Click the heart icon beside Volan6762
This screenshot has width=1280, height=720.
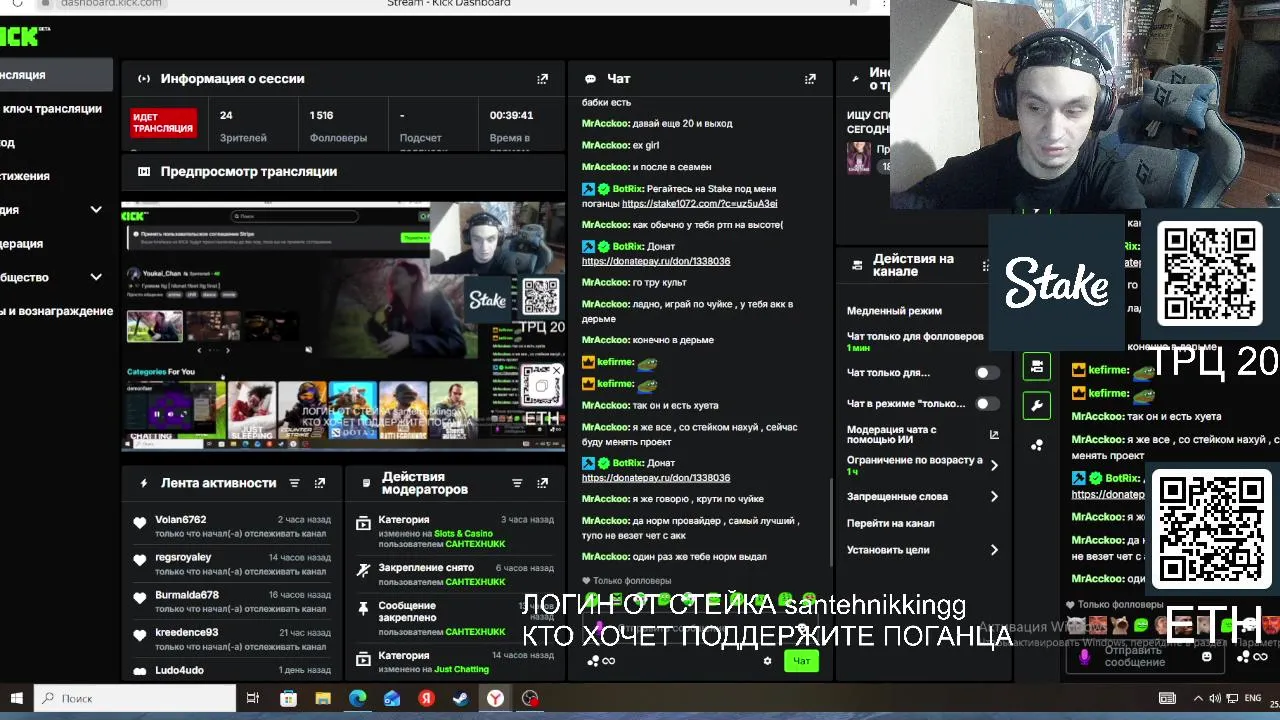click(140, 522)
